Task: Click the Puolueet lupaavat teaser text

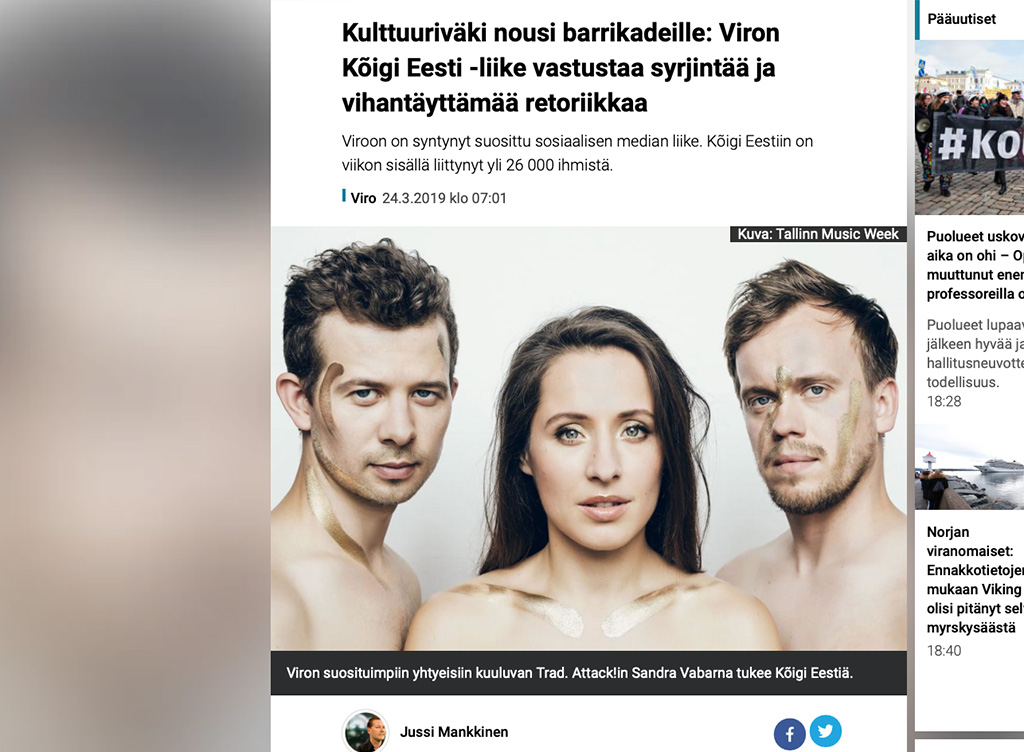Action: click(x=975, y=353)
